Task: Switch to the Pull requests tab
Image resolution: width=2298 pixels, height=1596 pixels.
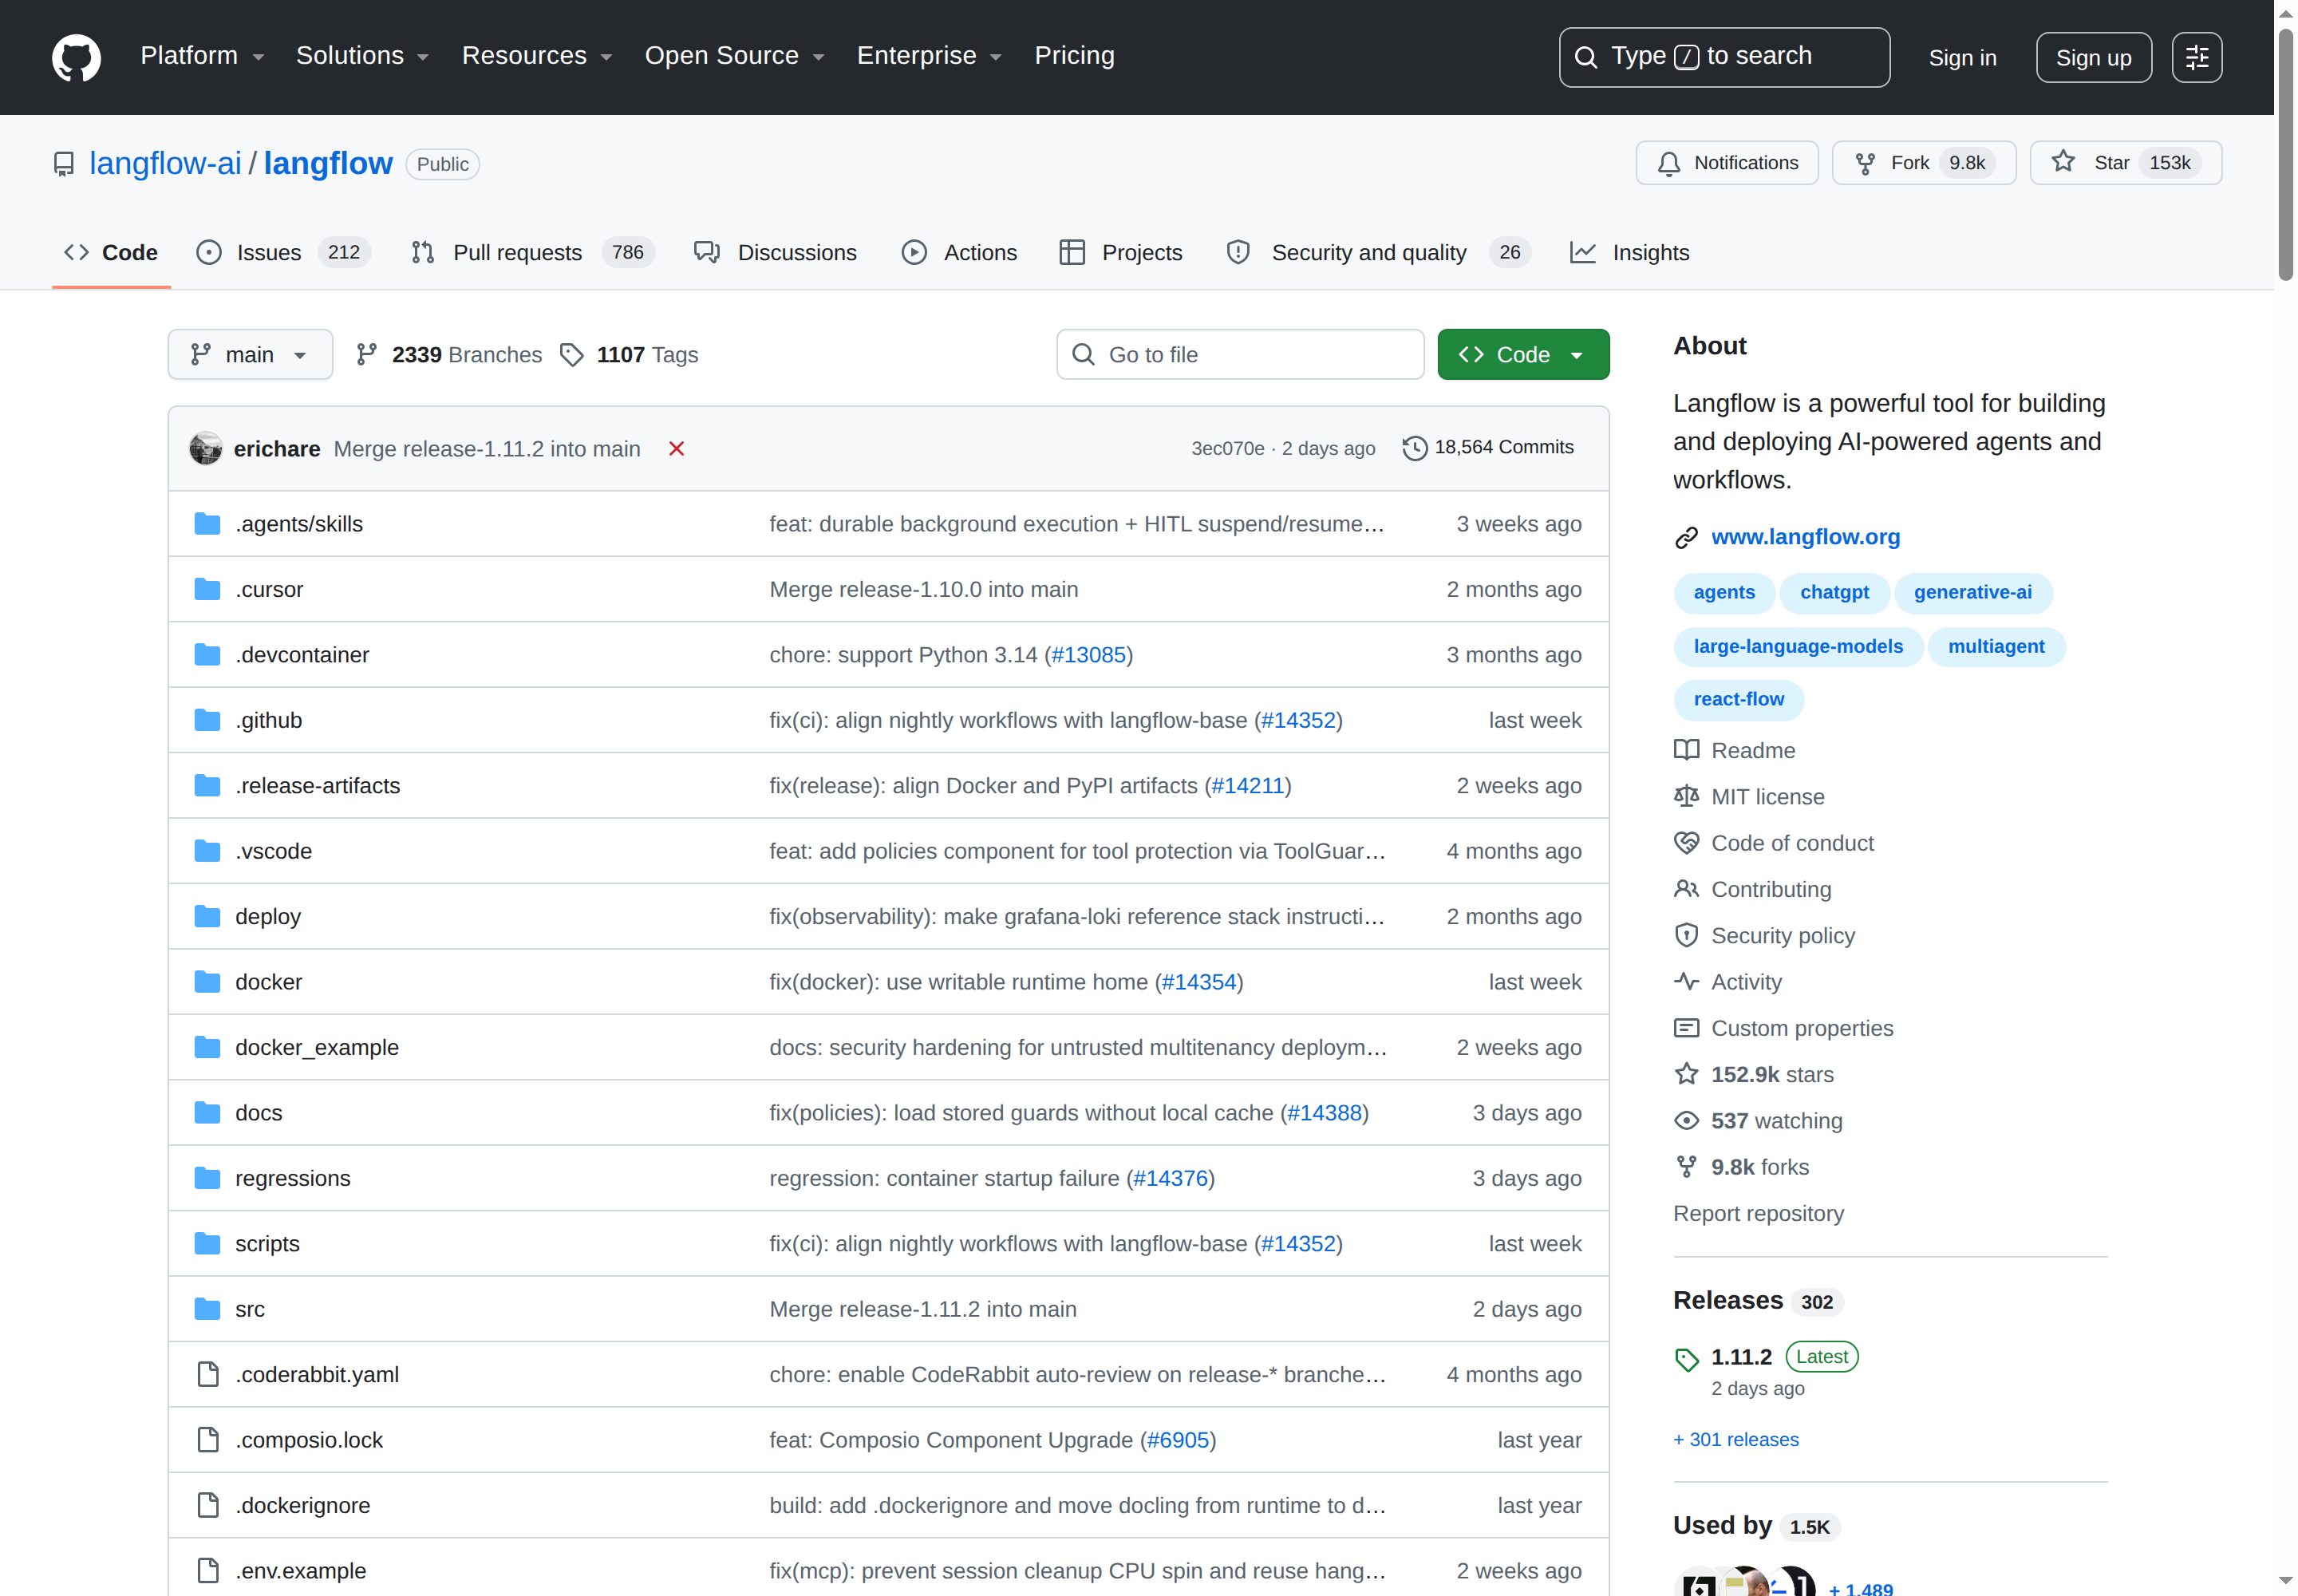Action: tap(532, 252)
